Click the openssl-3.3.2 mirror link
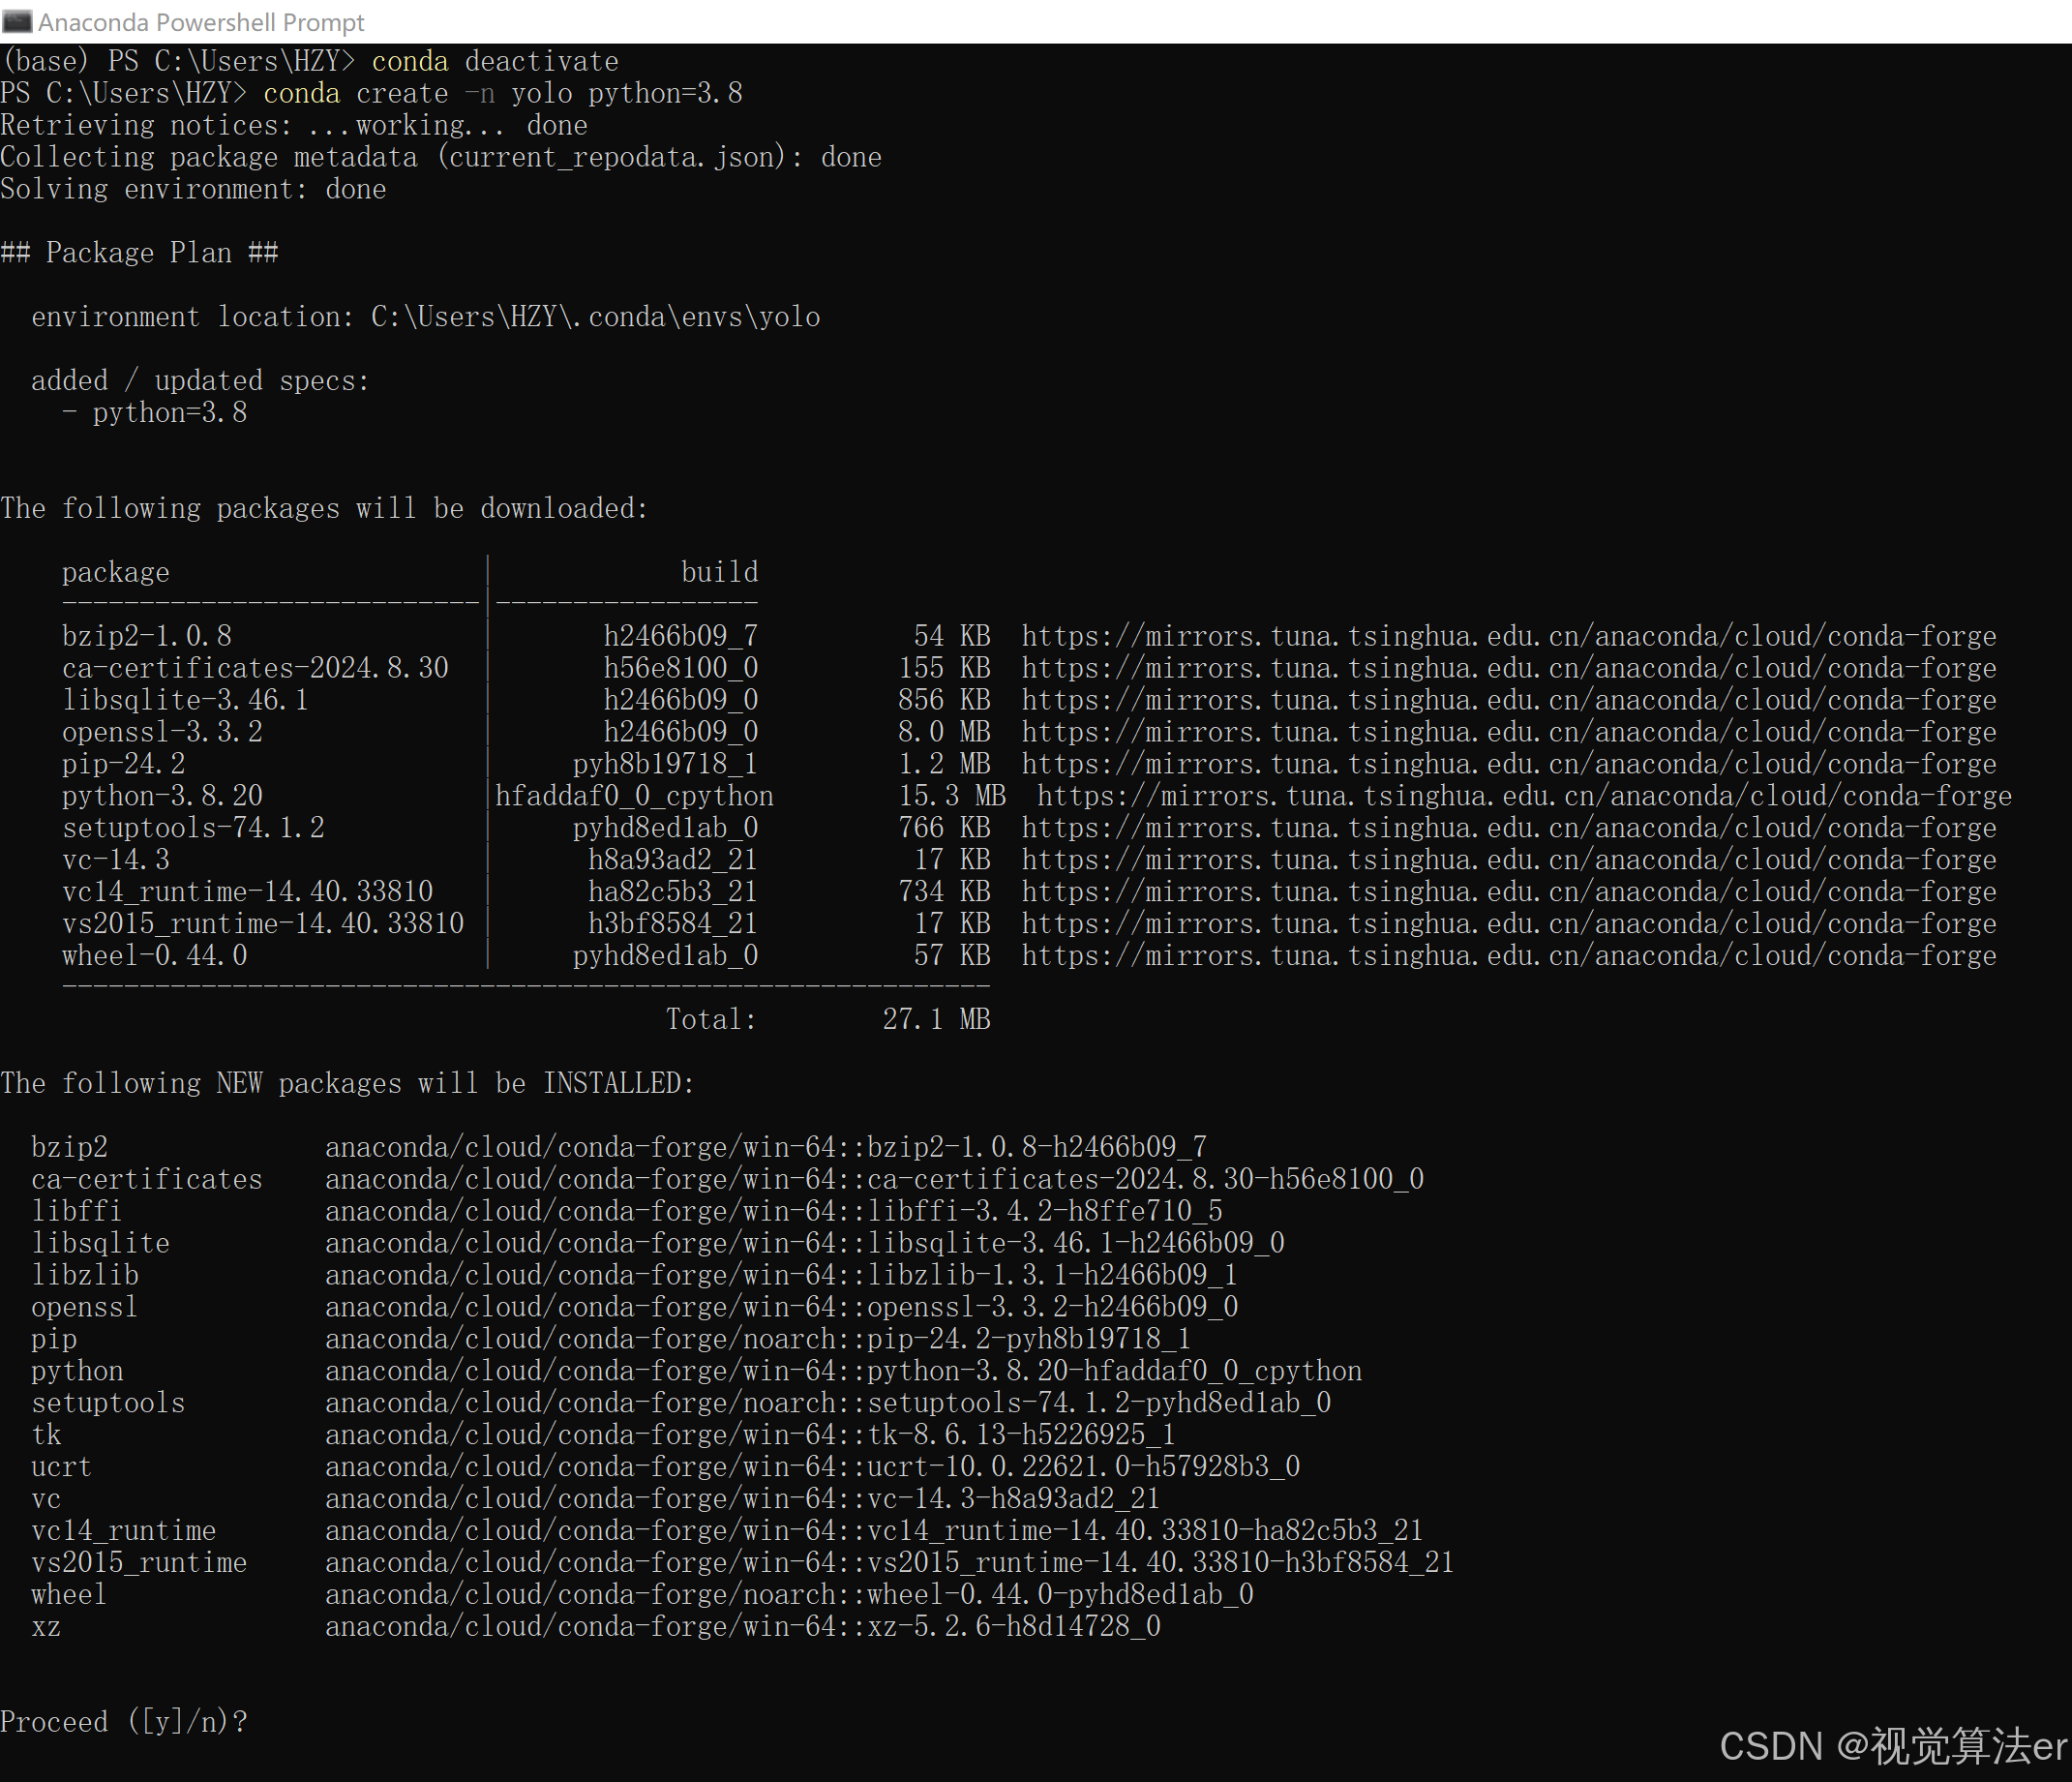 tap(1508, 732)
